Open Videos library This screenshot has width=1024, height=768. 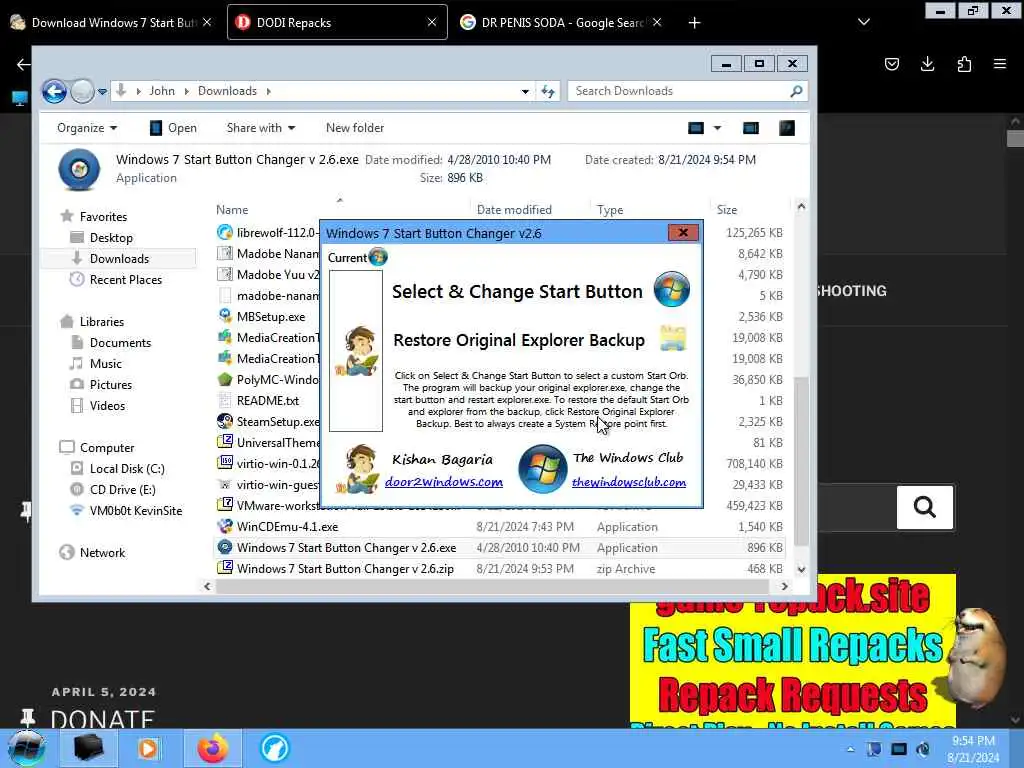point(107,405)
